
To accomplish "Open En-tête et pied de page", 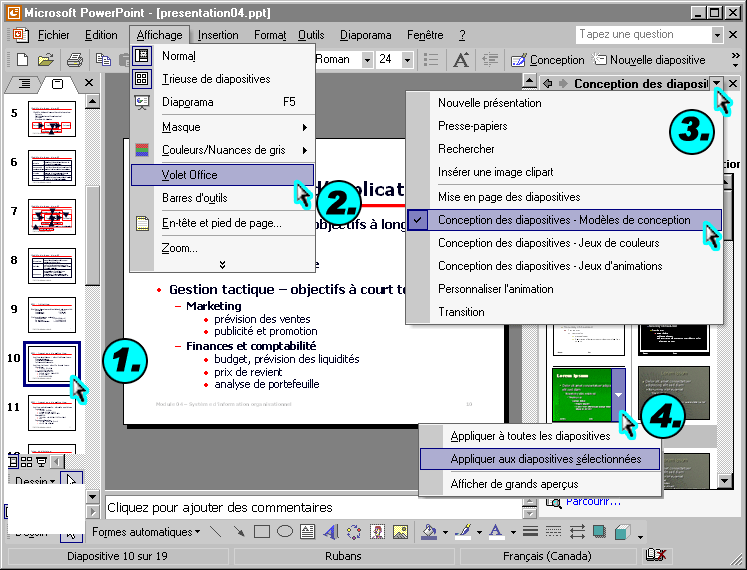I will pos(222,223).
